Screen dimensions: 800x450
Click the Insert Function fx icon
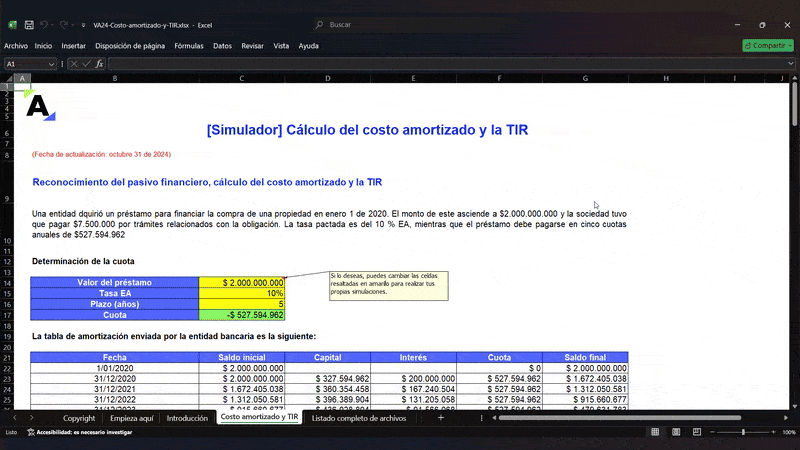coord(100,64)
